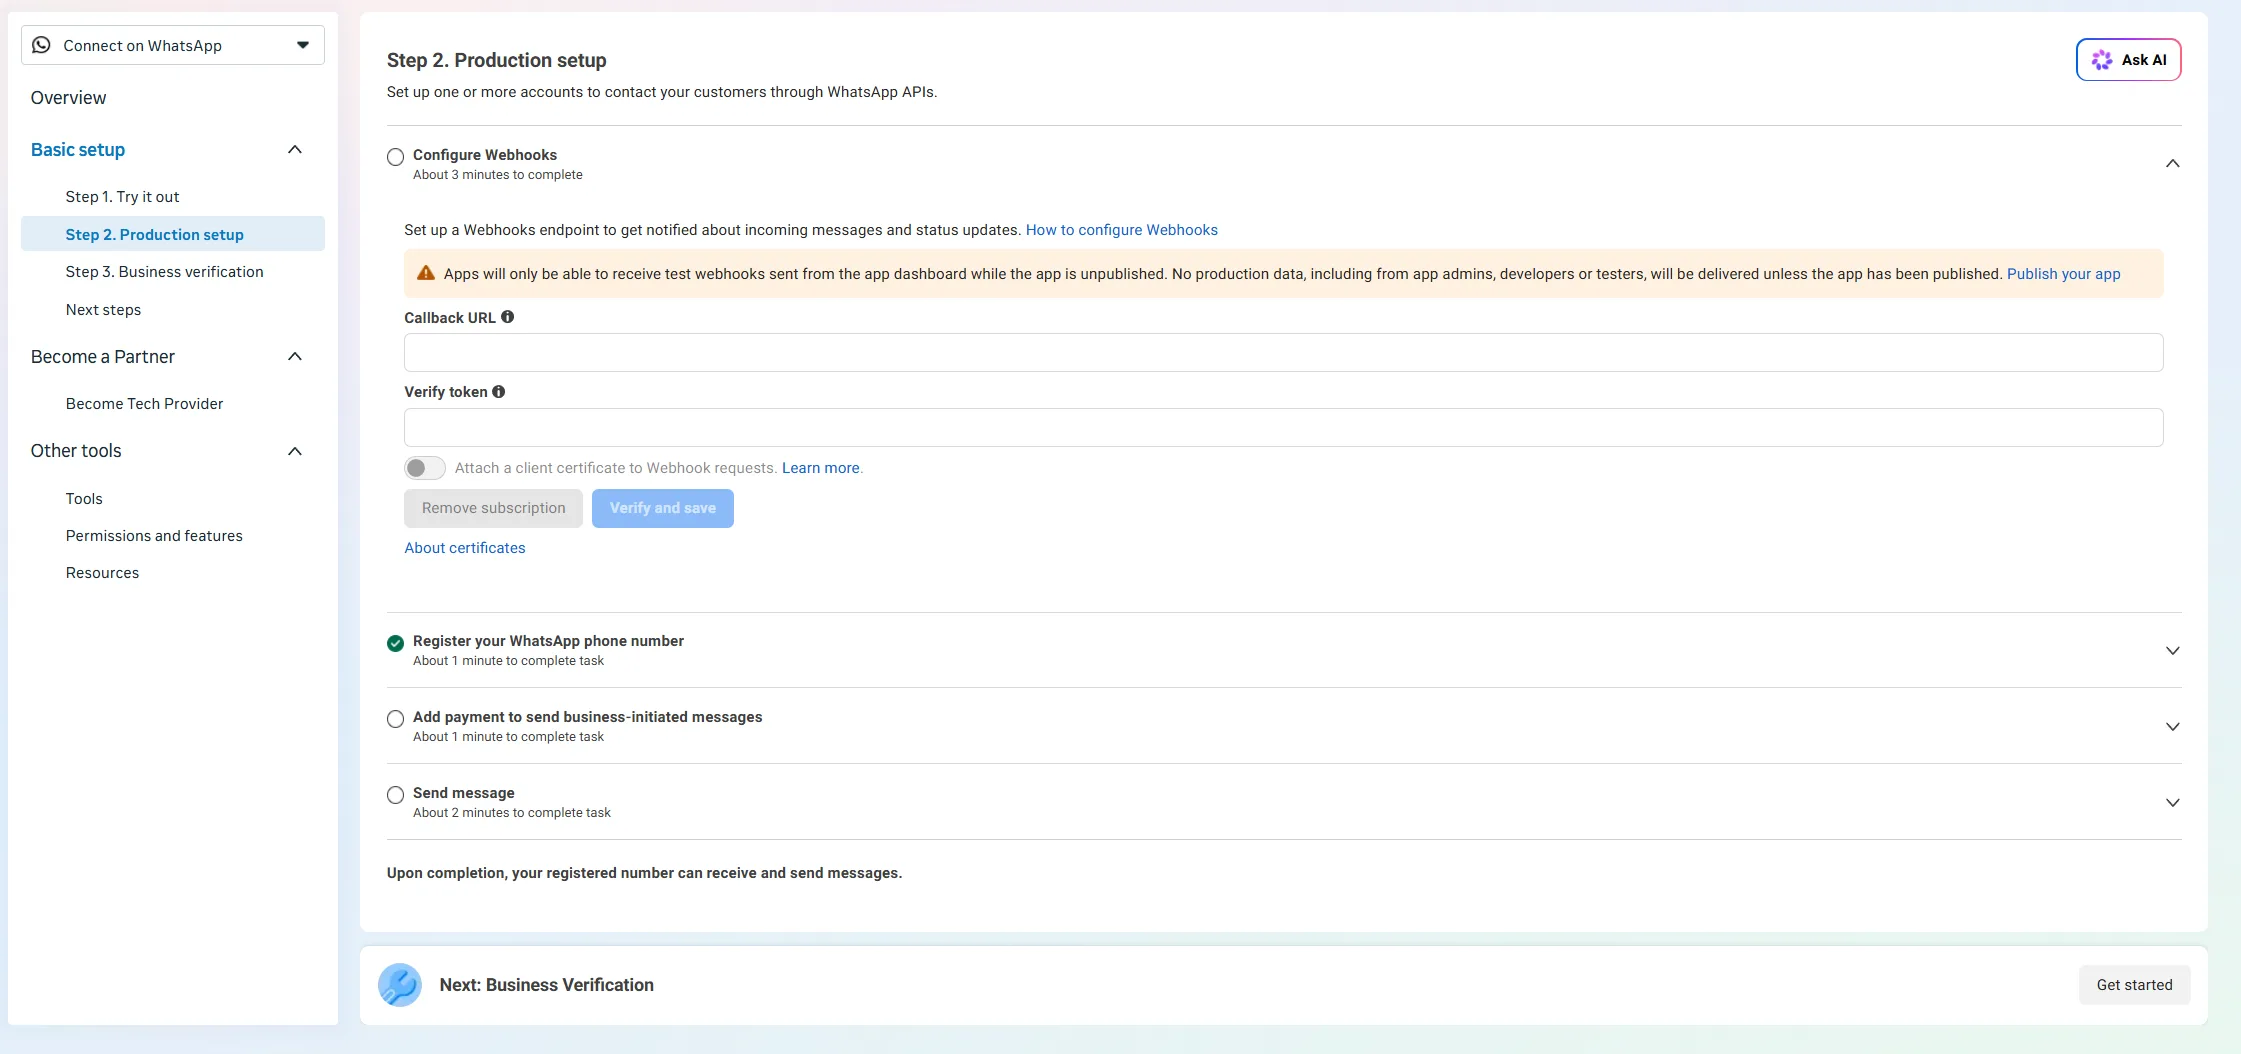Select the Configure Webhooks status circle
The height and width of the screenshot is (1054, 2241).
pyautogui.click(x=396, y=157)
